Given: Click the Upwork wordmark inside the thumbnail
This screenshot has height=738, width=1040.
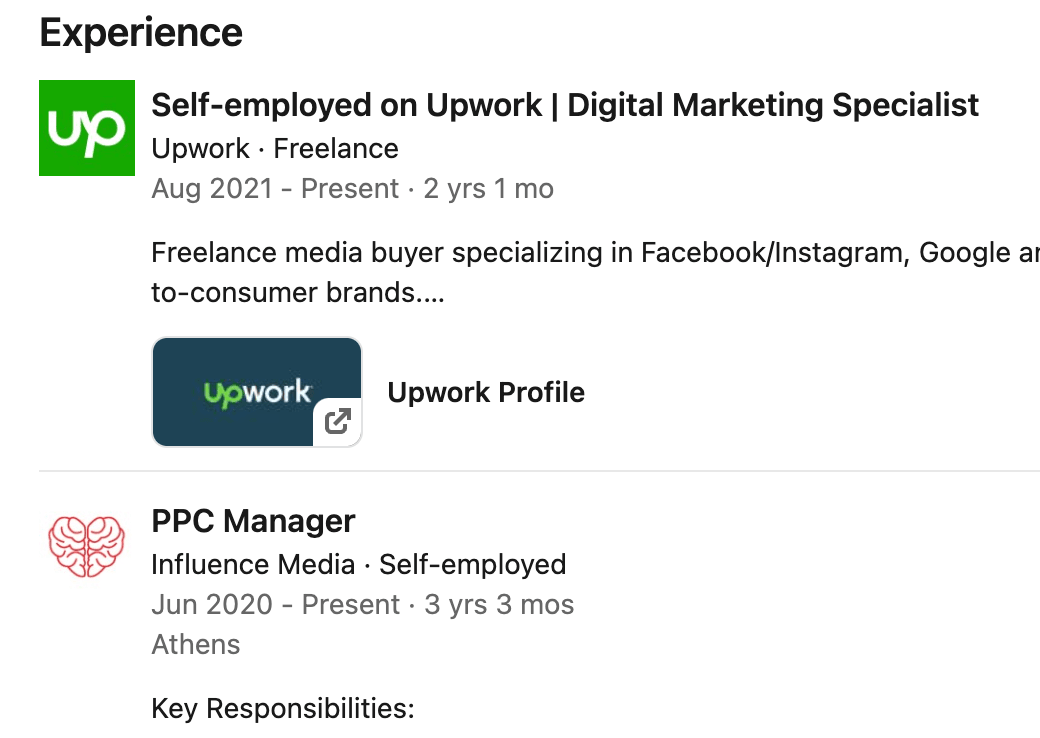Looking at the screenshot, I should 257,392.
